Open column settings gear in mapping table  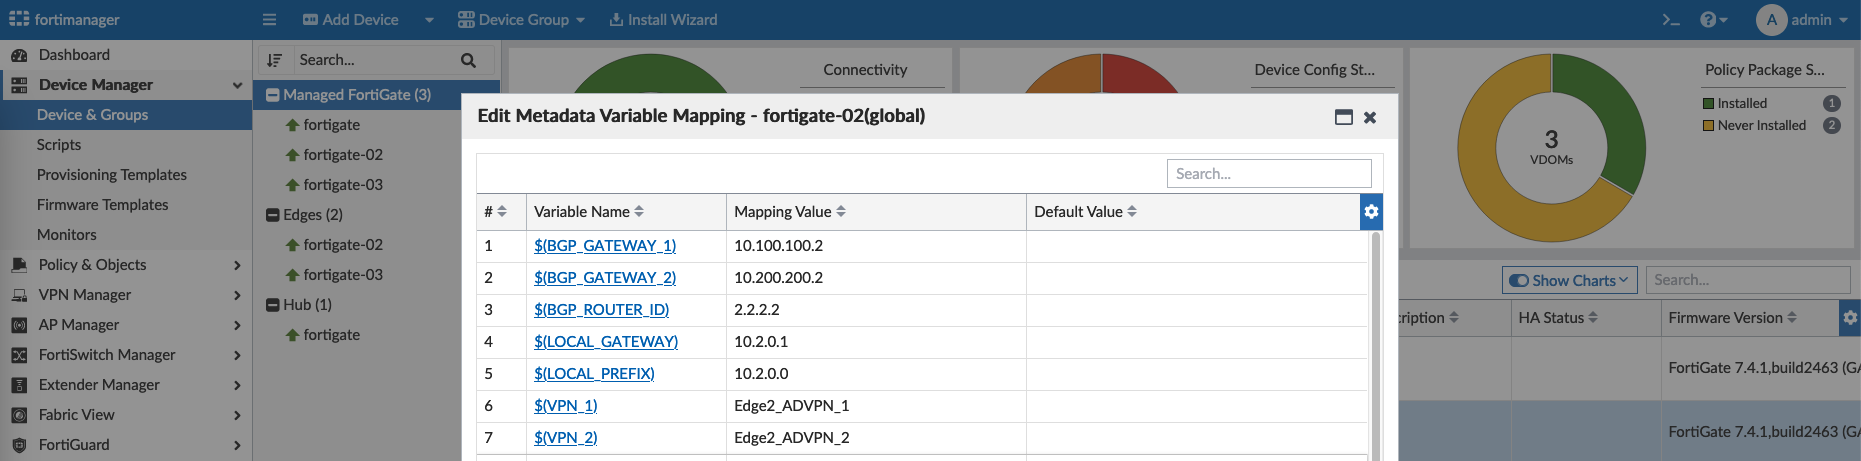pyautogui.click(x=1371, y=212)
